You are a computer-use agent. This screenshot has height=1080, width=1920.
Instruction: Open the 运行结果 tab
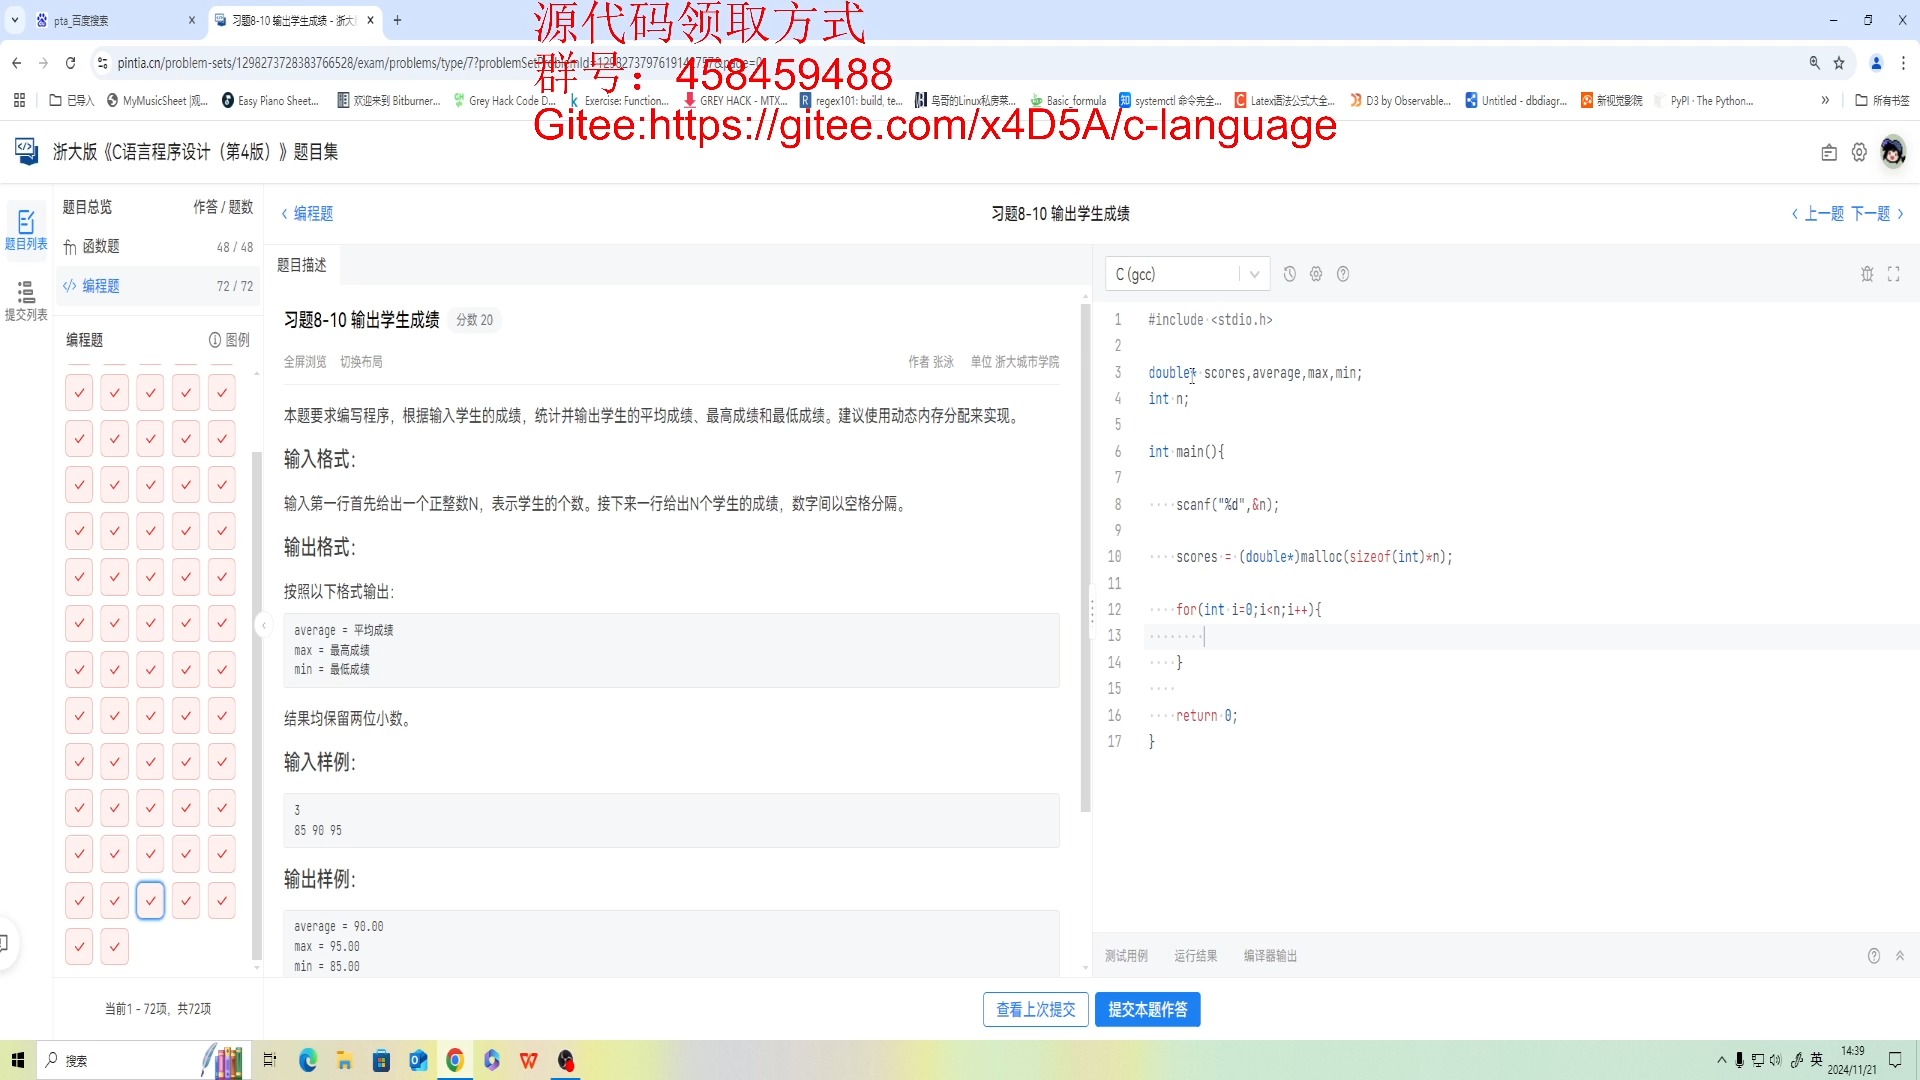(x=1196, y=956)
